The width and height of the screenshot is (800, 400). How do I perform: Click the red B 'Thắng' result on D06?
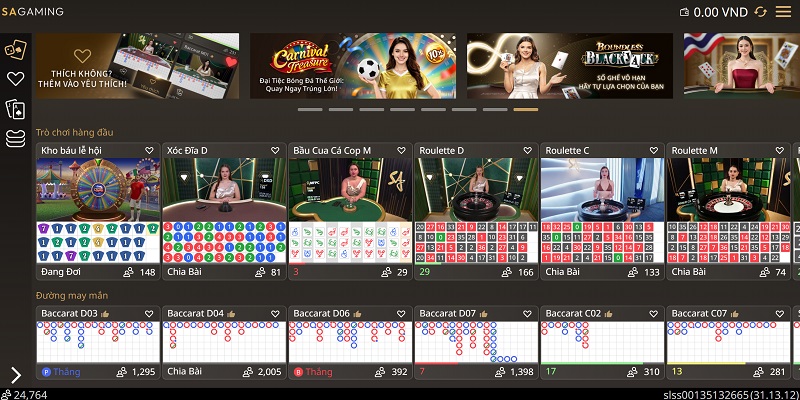click(314, 372)
